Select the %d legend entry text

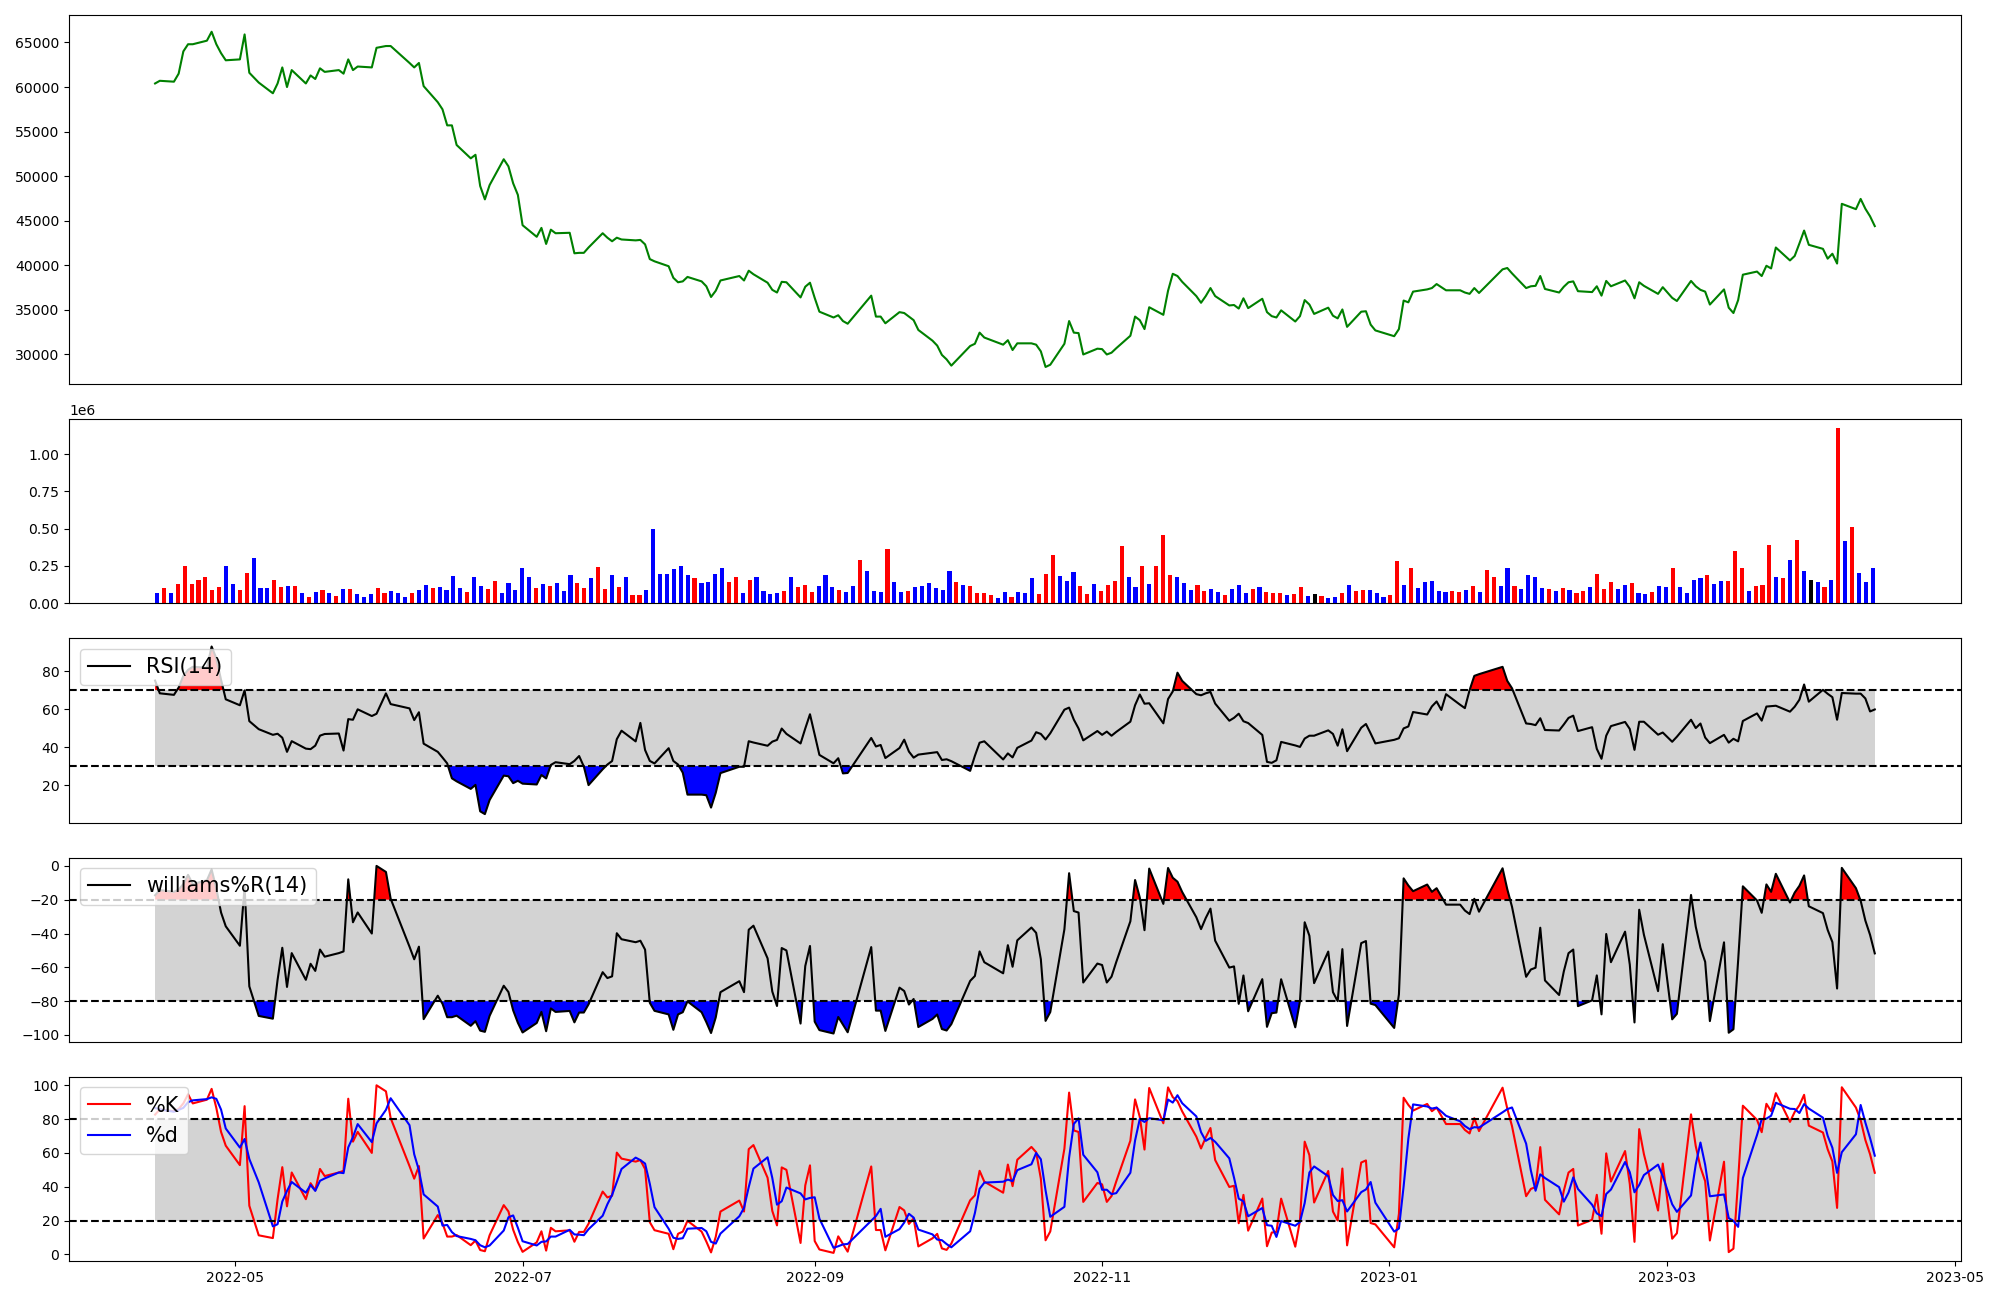click(162, 1134)
